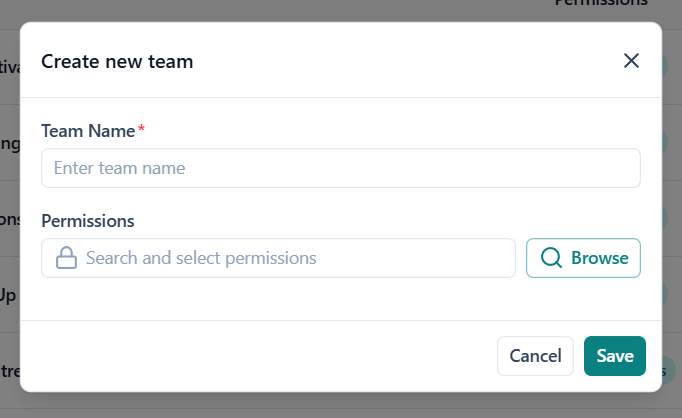The image size is (682, 418).
Task: Click the Search and select permissions box
Action: [x=290, y=258]
